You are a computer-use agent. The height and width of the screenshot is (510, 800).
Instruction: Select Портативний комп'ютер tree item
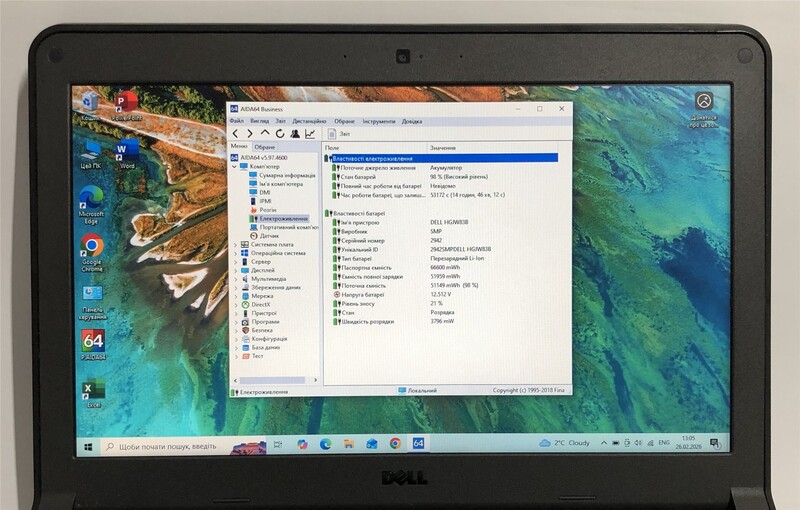284,227
